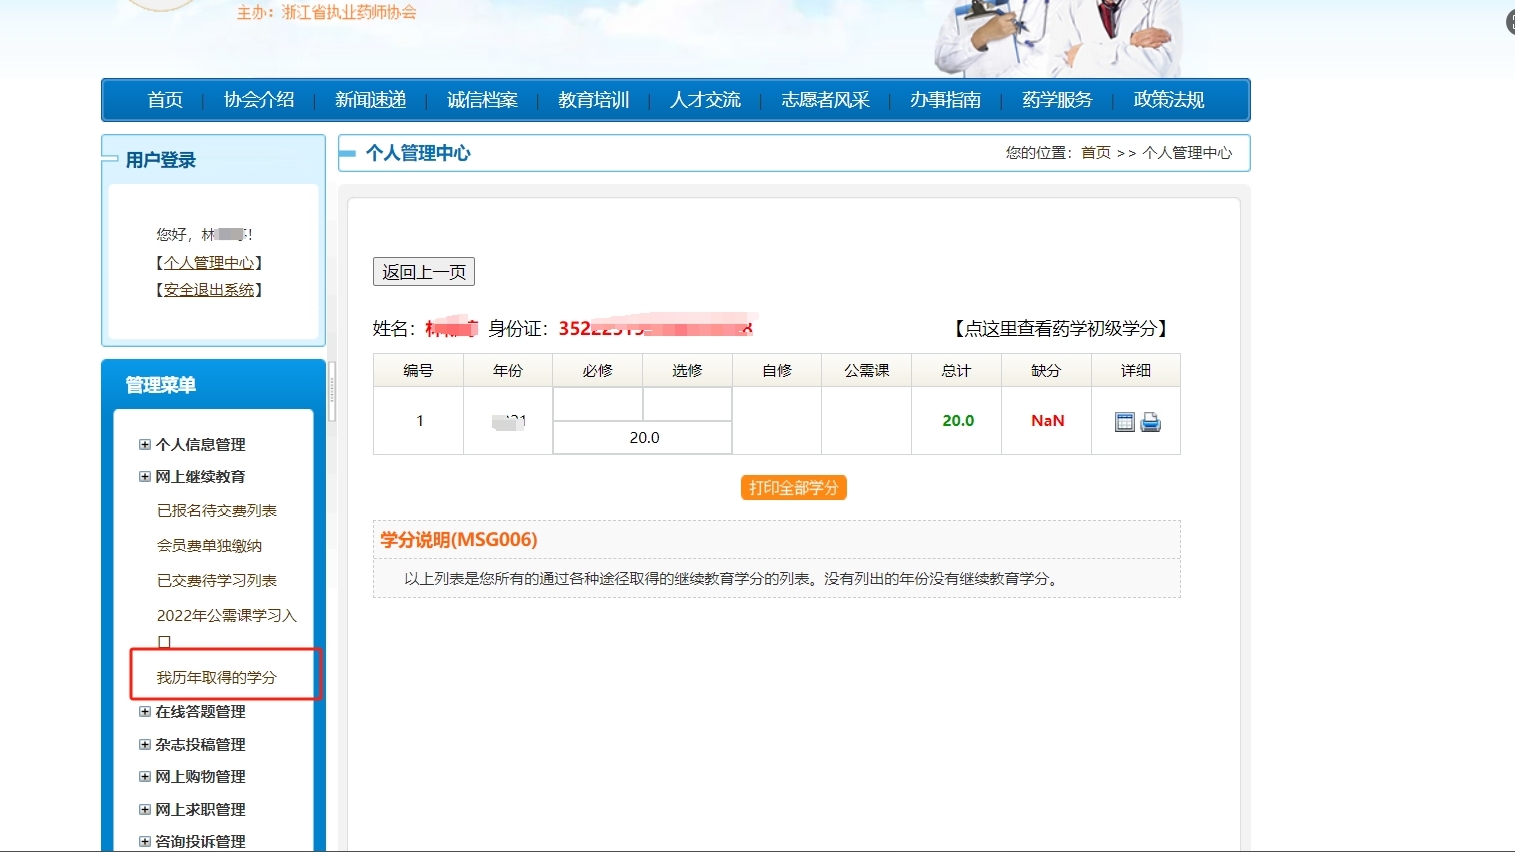Collapse 网上继续教育 tree node
Viewport: 1515px width, 852px height.
[x=145, y=477]
